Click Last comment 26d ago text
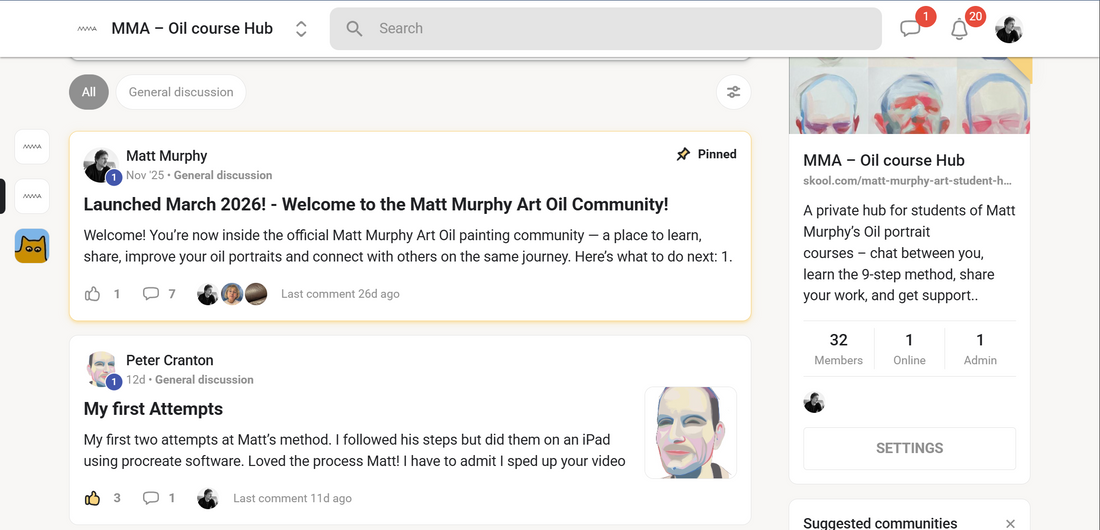Image resolution: width=1100 pixels, height=530 pixels. pyautogui.click(x=340, y=294)
